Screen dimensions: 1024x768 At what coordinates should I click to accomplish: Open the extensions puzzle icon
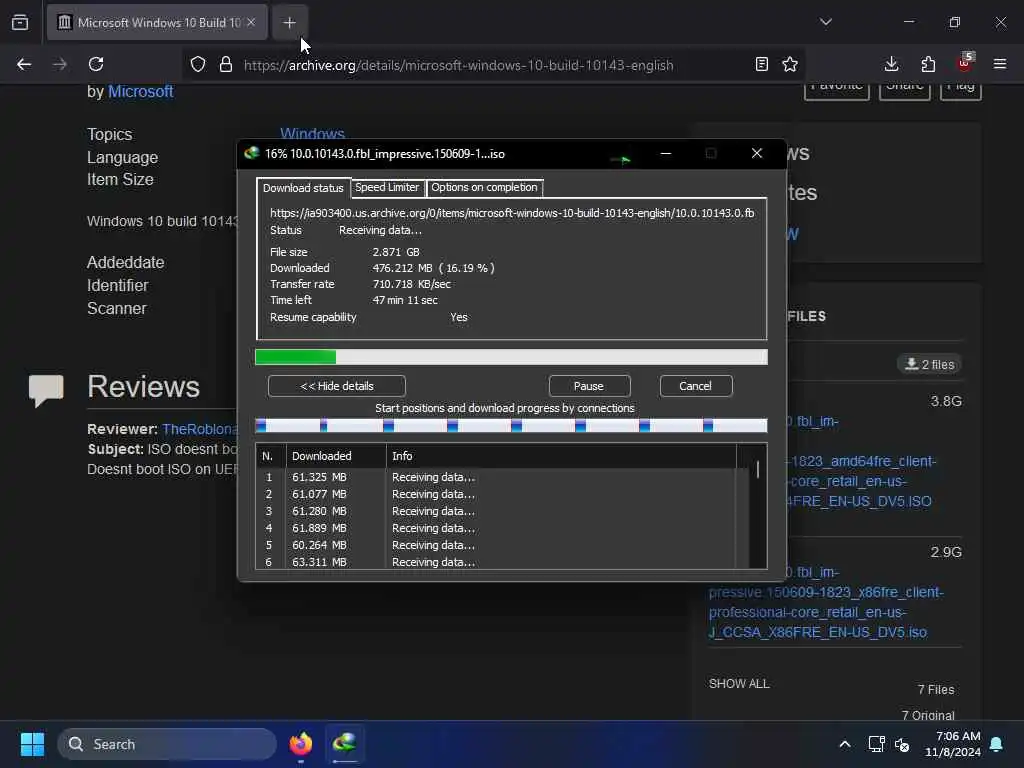click(928, 64)
